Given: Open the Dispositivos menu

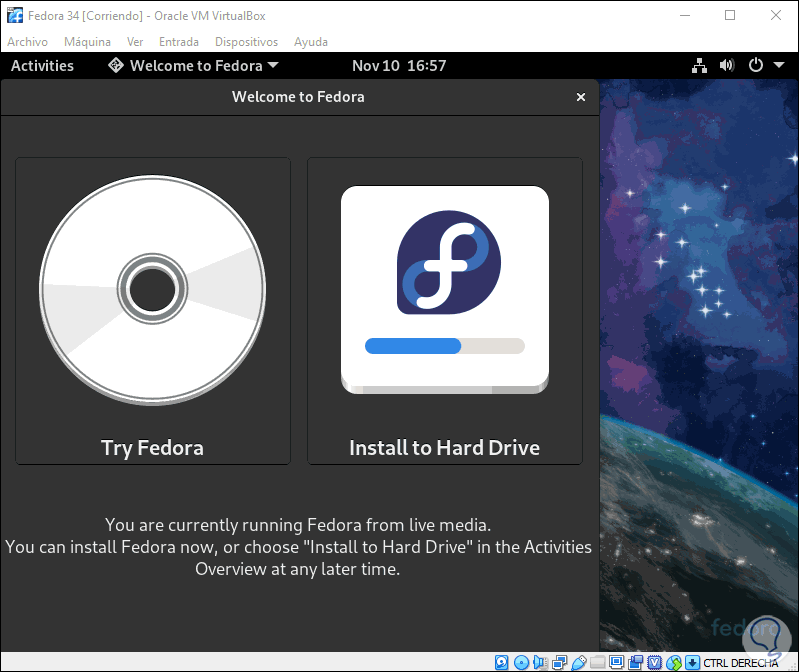Looking at the screenshot, I should click(x=247, y=42).
